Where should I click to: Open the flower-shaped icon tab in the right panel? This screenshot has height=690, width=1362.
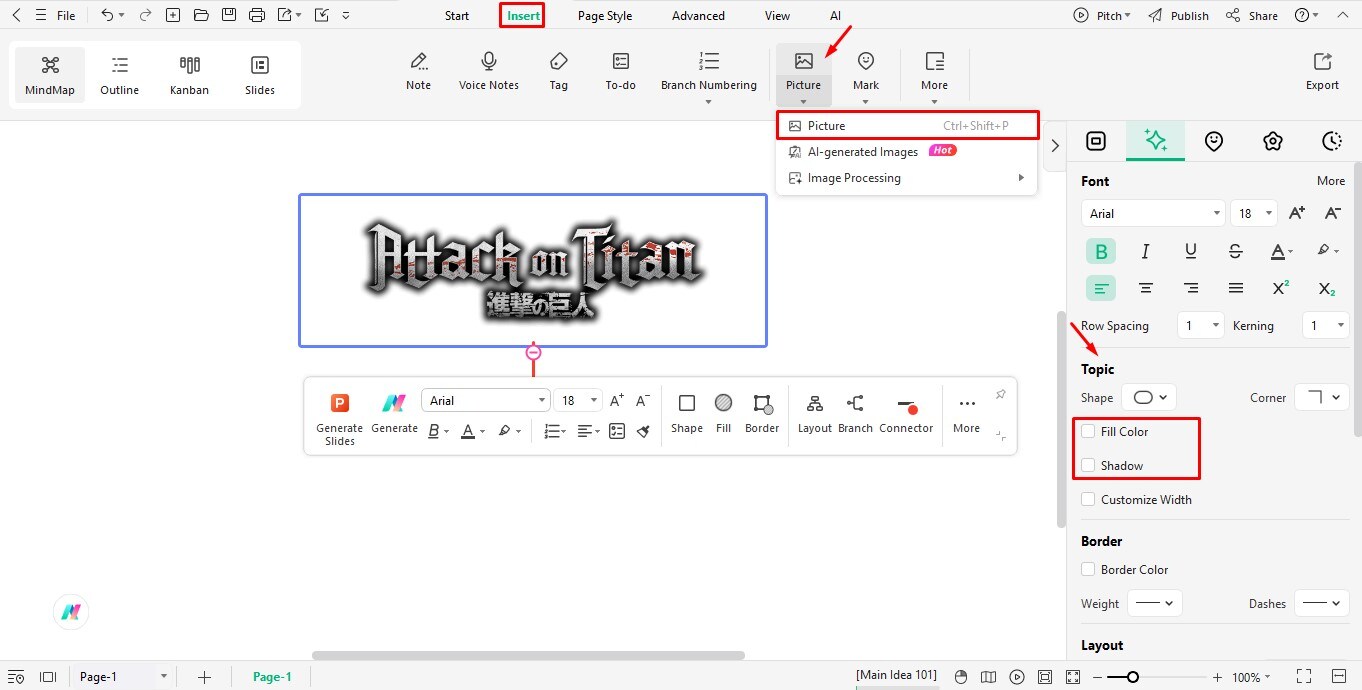(1272, 141)
